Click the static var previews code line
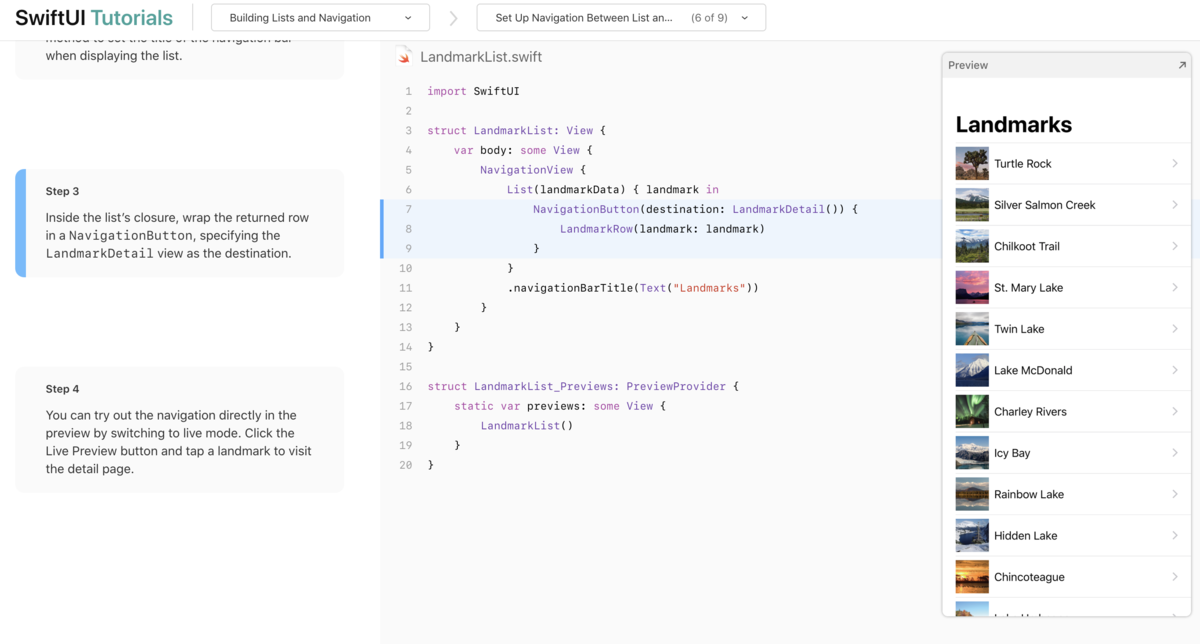 click(x=560, y=406)
